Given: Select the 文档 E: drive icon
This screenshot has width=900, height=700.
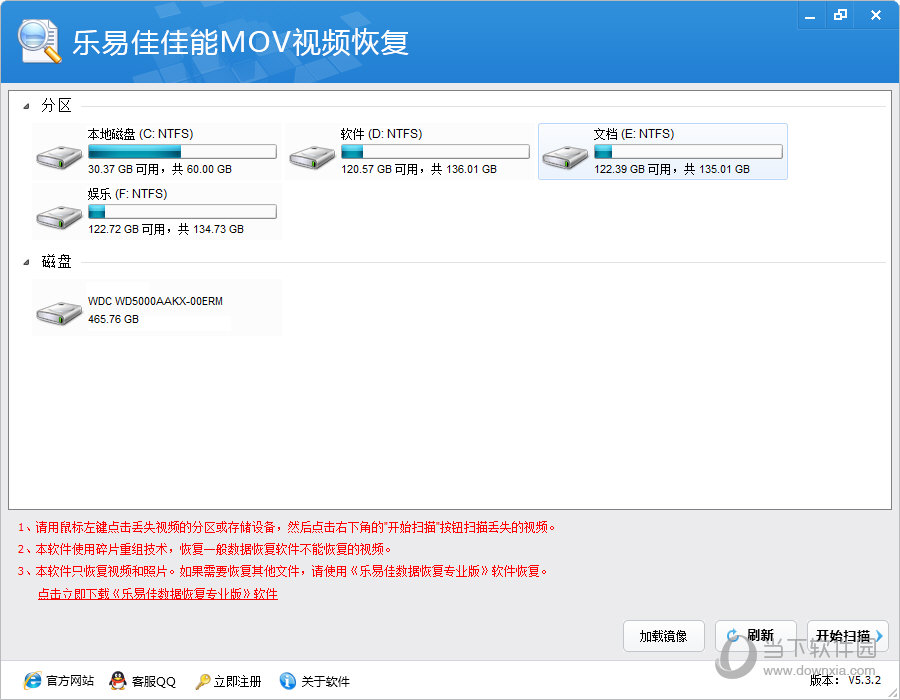Looking at the screenshot, I should pos(565,157).
